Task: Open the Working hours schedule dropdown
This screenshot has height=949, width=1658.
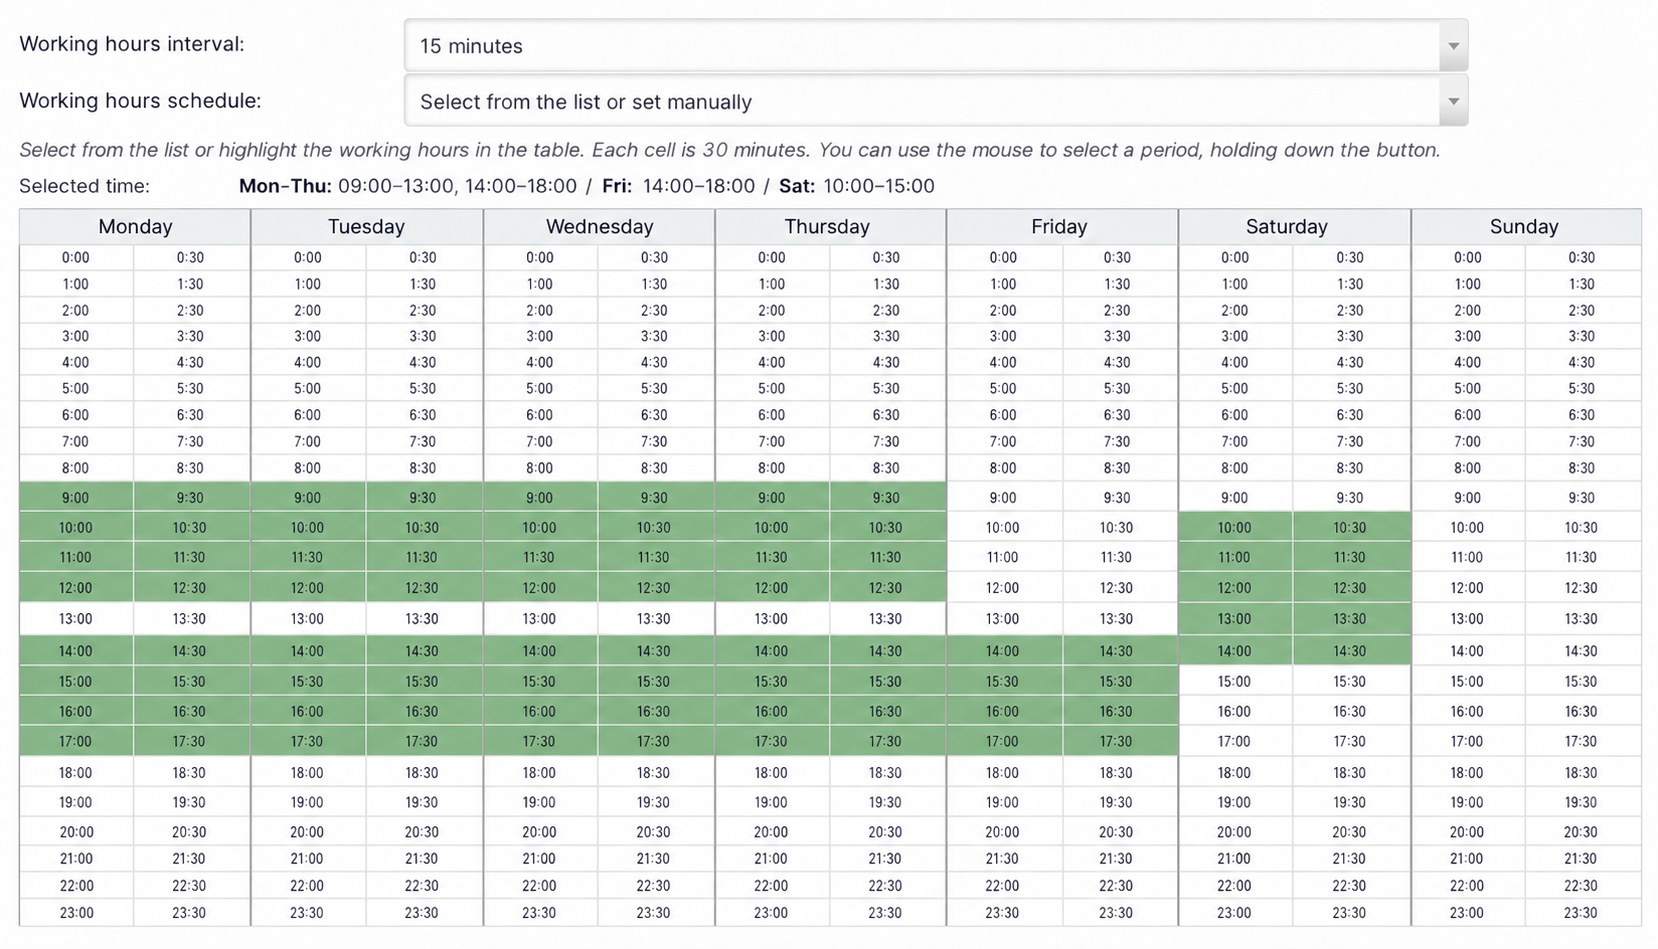Action: (x=935, y=101)
